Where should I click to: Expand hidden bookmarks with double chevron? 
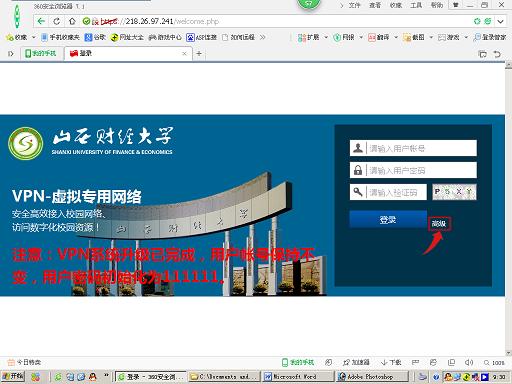coord(263,37)
